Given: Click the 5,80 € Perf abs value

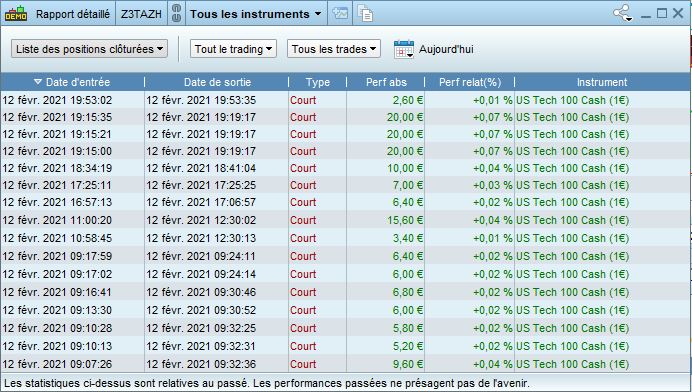Looking at the screenshot, I should [408, 328].
